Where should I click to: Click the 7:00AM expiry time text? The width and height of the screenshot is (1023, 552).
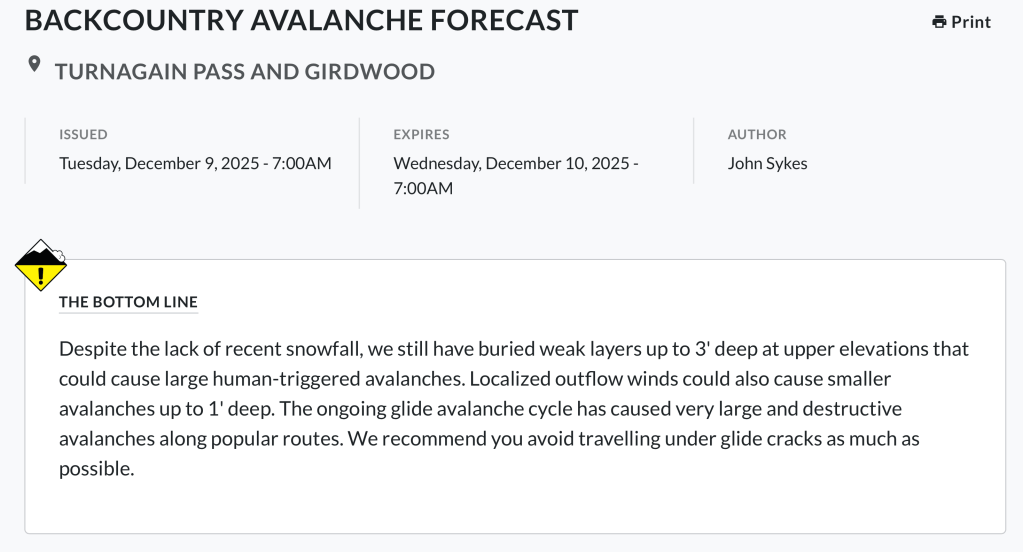coord(423,189)
